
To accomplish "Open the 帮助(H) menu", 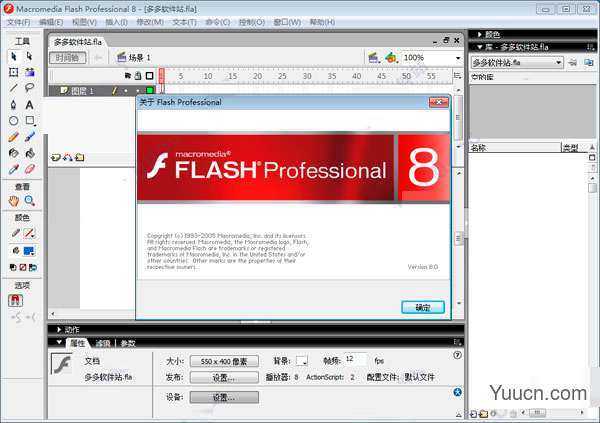I will click(322, 22).
